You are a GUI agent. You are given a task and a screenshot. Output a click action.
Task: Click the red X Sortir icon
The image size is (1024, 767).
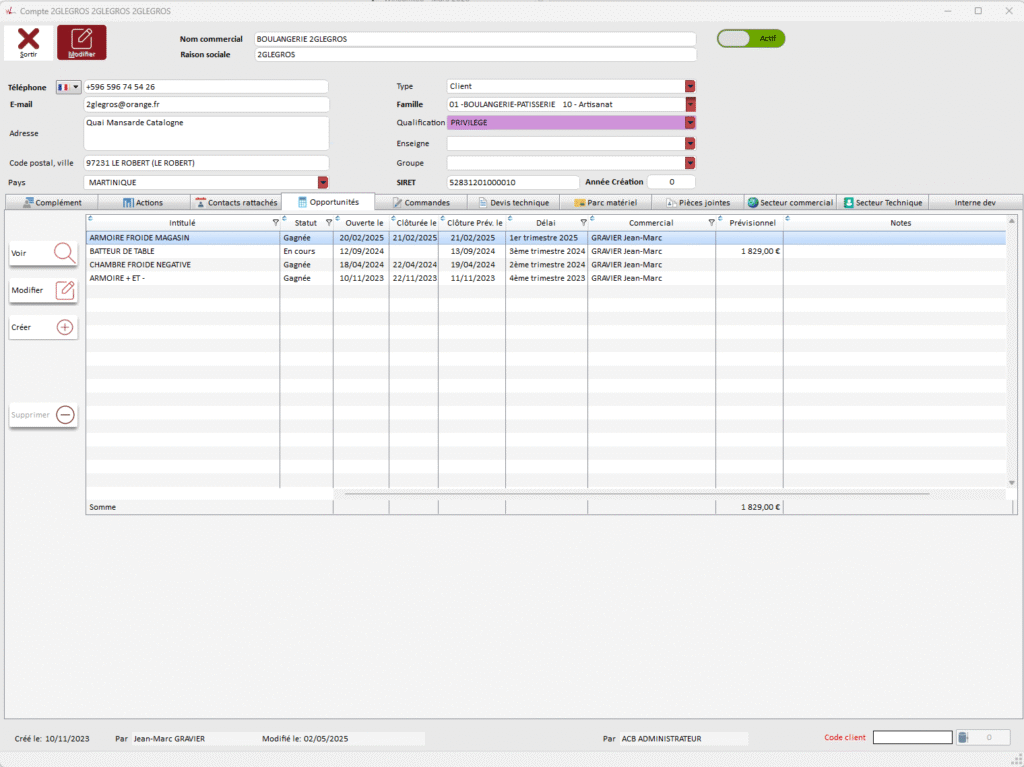pyautogui.click(x=29, y=40)
